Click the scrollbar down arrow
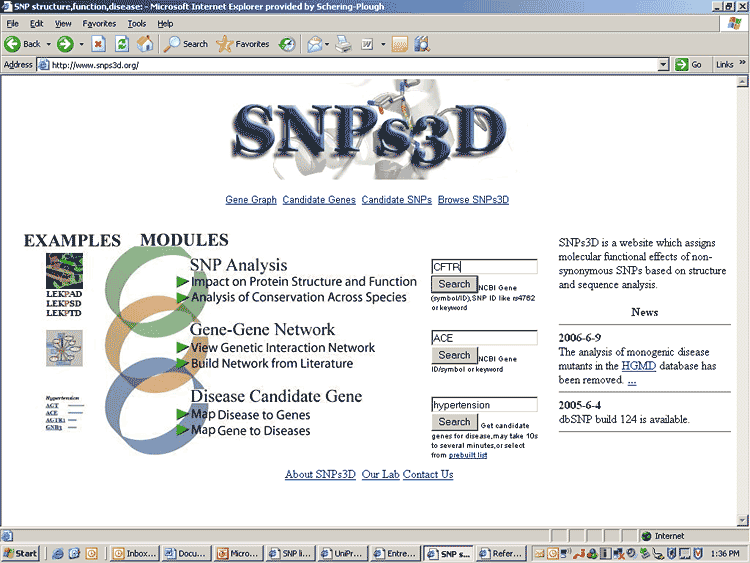 click(x=742, y=520)
